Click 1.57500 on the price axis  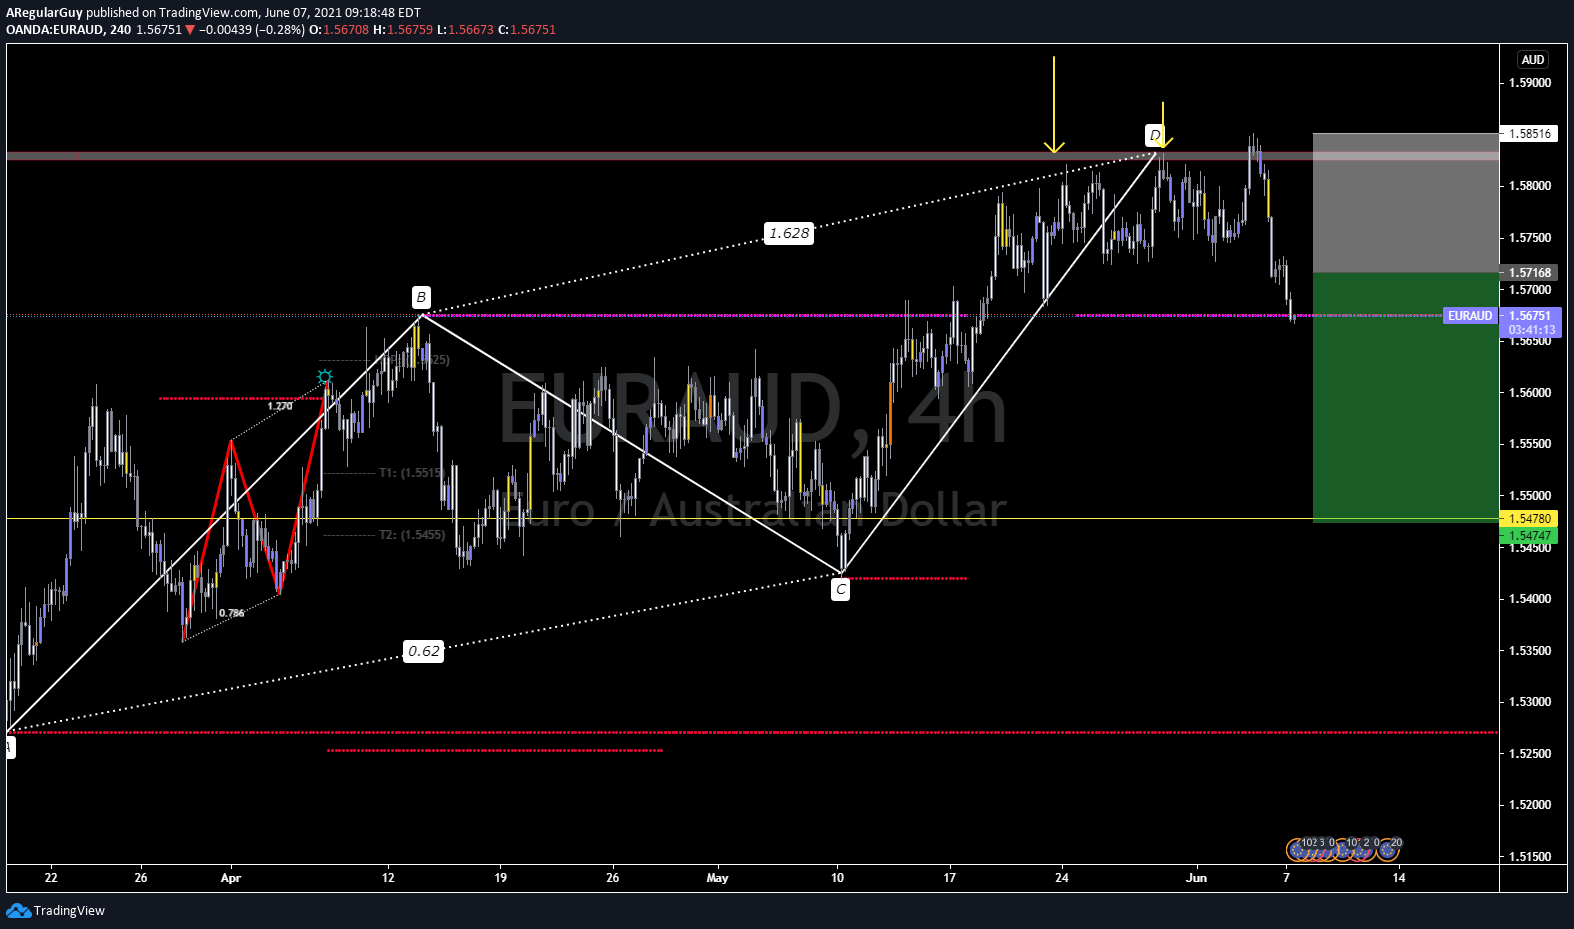click(1530, 238)
